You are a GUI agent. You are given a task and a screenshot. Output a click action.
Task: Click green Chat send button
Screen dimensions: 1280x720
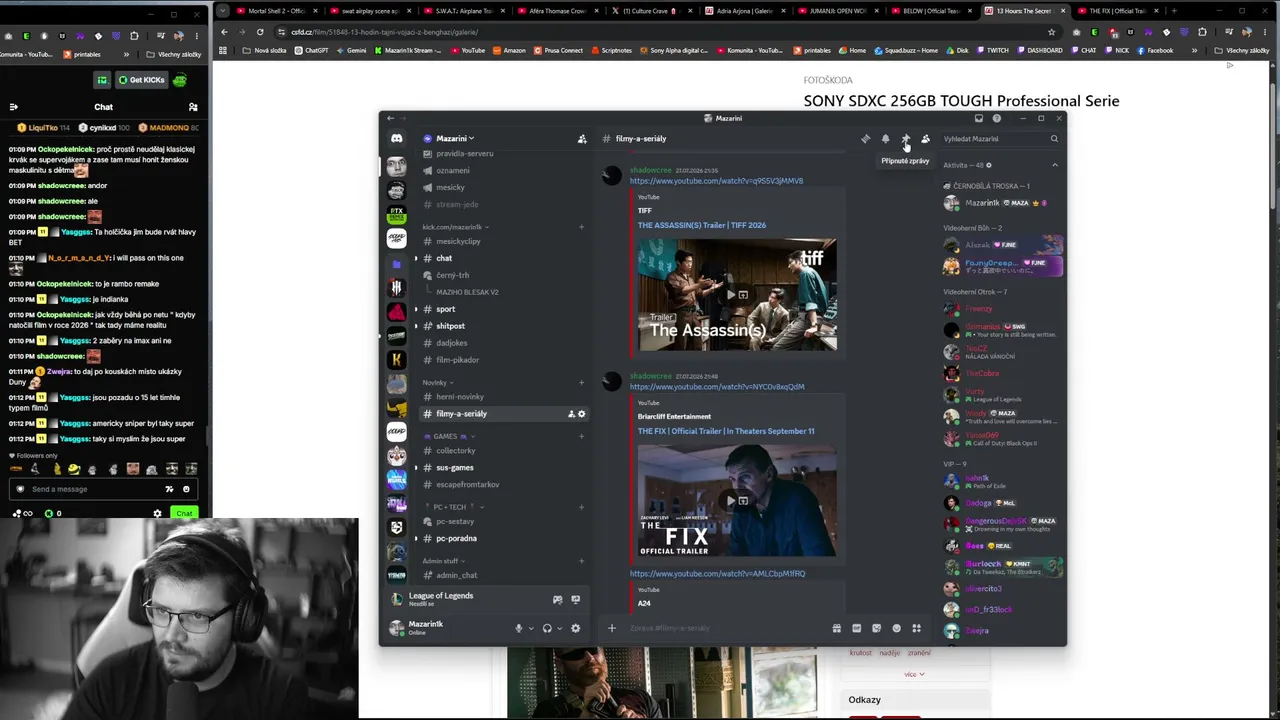(x=183, y=513)
